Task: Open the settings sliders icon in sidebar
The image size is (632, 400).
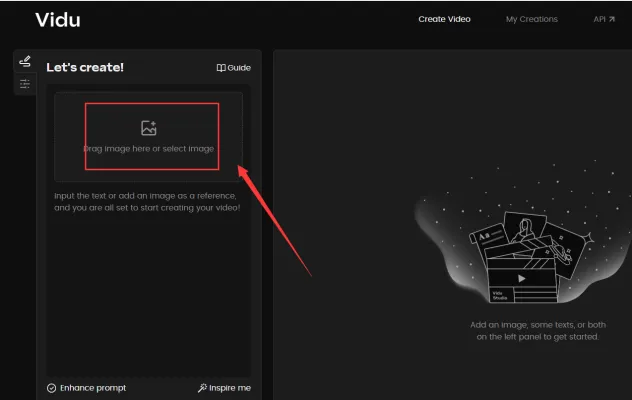Action: pos(25,84)
